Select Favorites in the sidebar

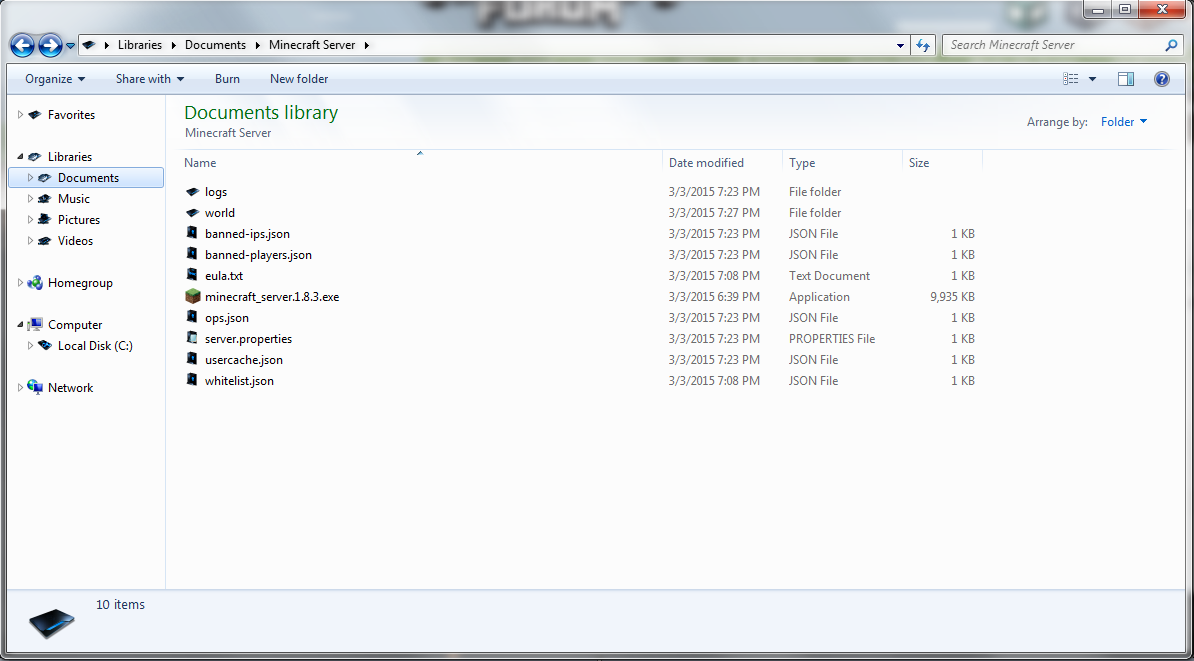72,115
